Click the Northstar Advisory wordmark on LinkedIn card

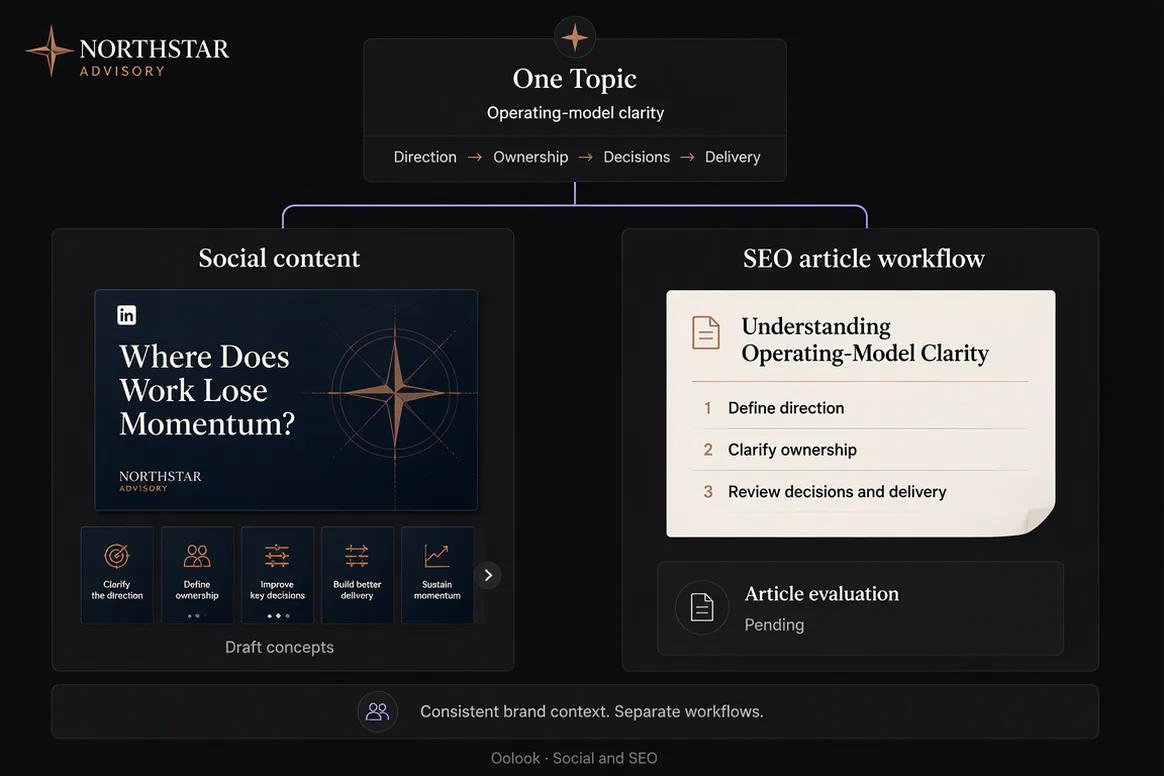pyautogui.click(x=160, y=480)
